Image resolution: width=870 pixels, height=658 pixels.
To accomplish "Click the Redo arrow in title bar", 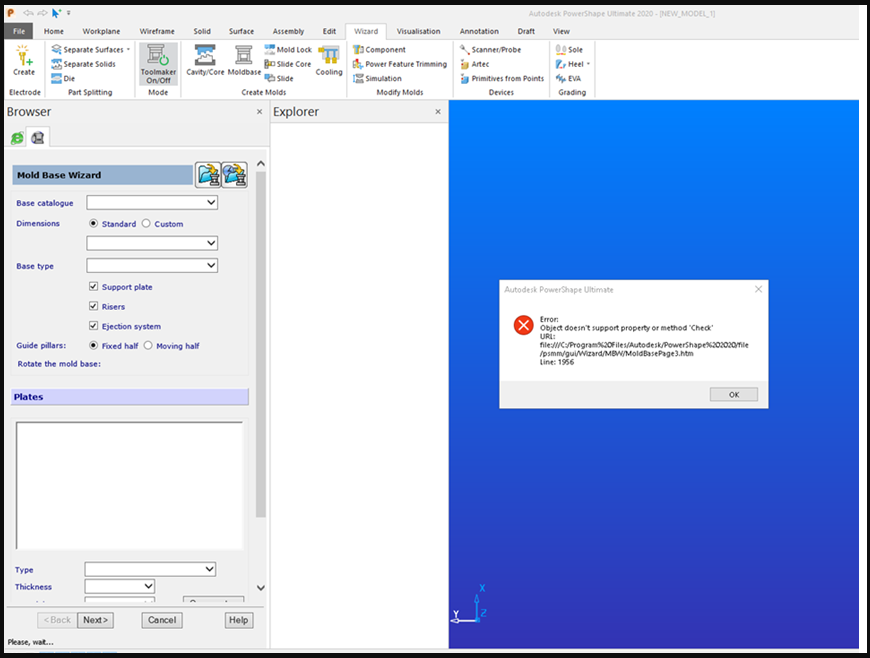I will pos(42,13).
